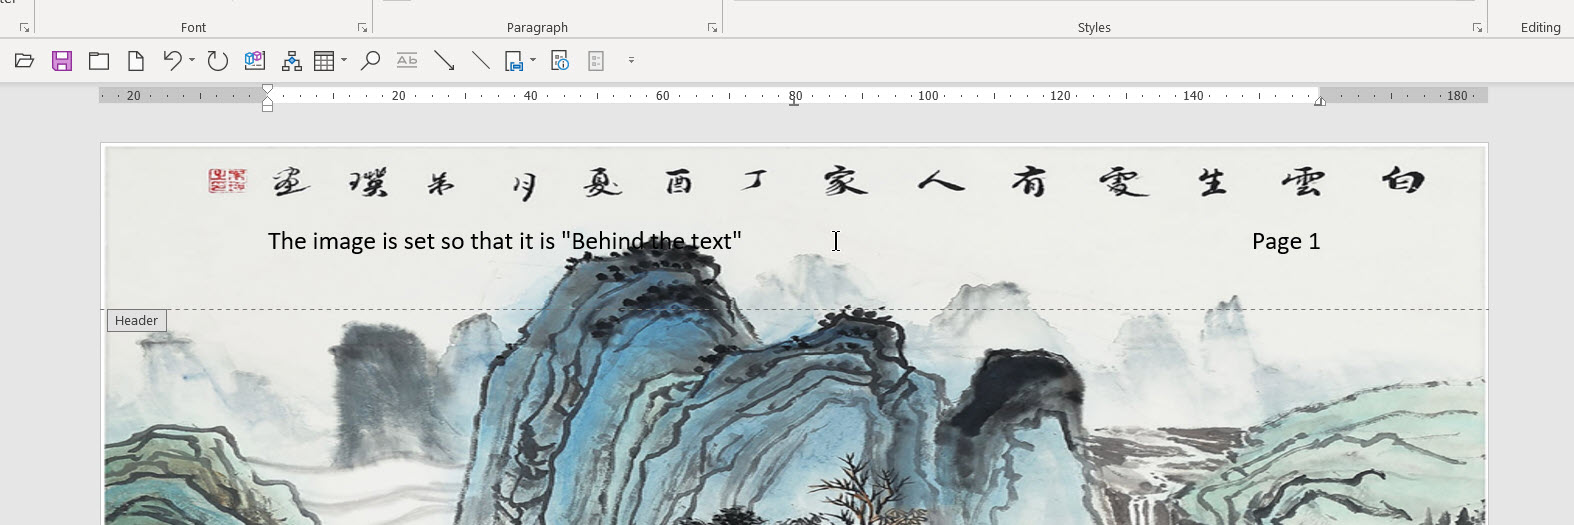This screenshot has width=1574, height=525.
Task: Click the empty folder icon beside Save
Action: coord(99,61)
